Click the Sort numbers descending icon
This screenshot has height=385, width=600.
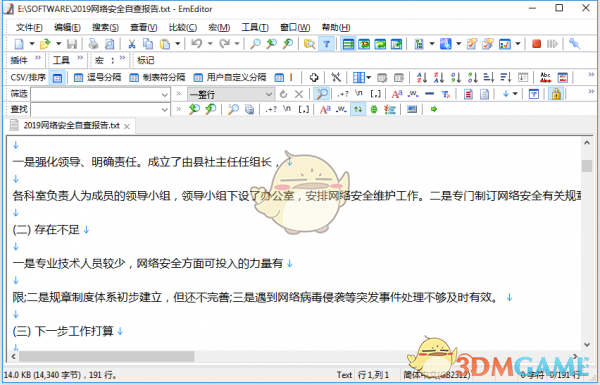pyautogui.click(x=473, y=78)
